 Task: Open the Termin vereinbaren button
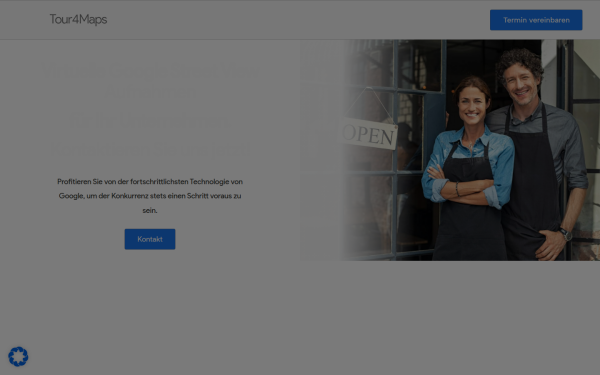pyautogui.click(x=536, y=20)
